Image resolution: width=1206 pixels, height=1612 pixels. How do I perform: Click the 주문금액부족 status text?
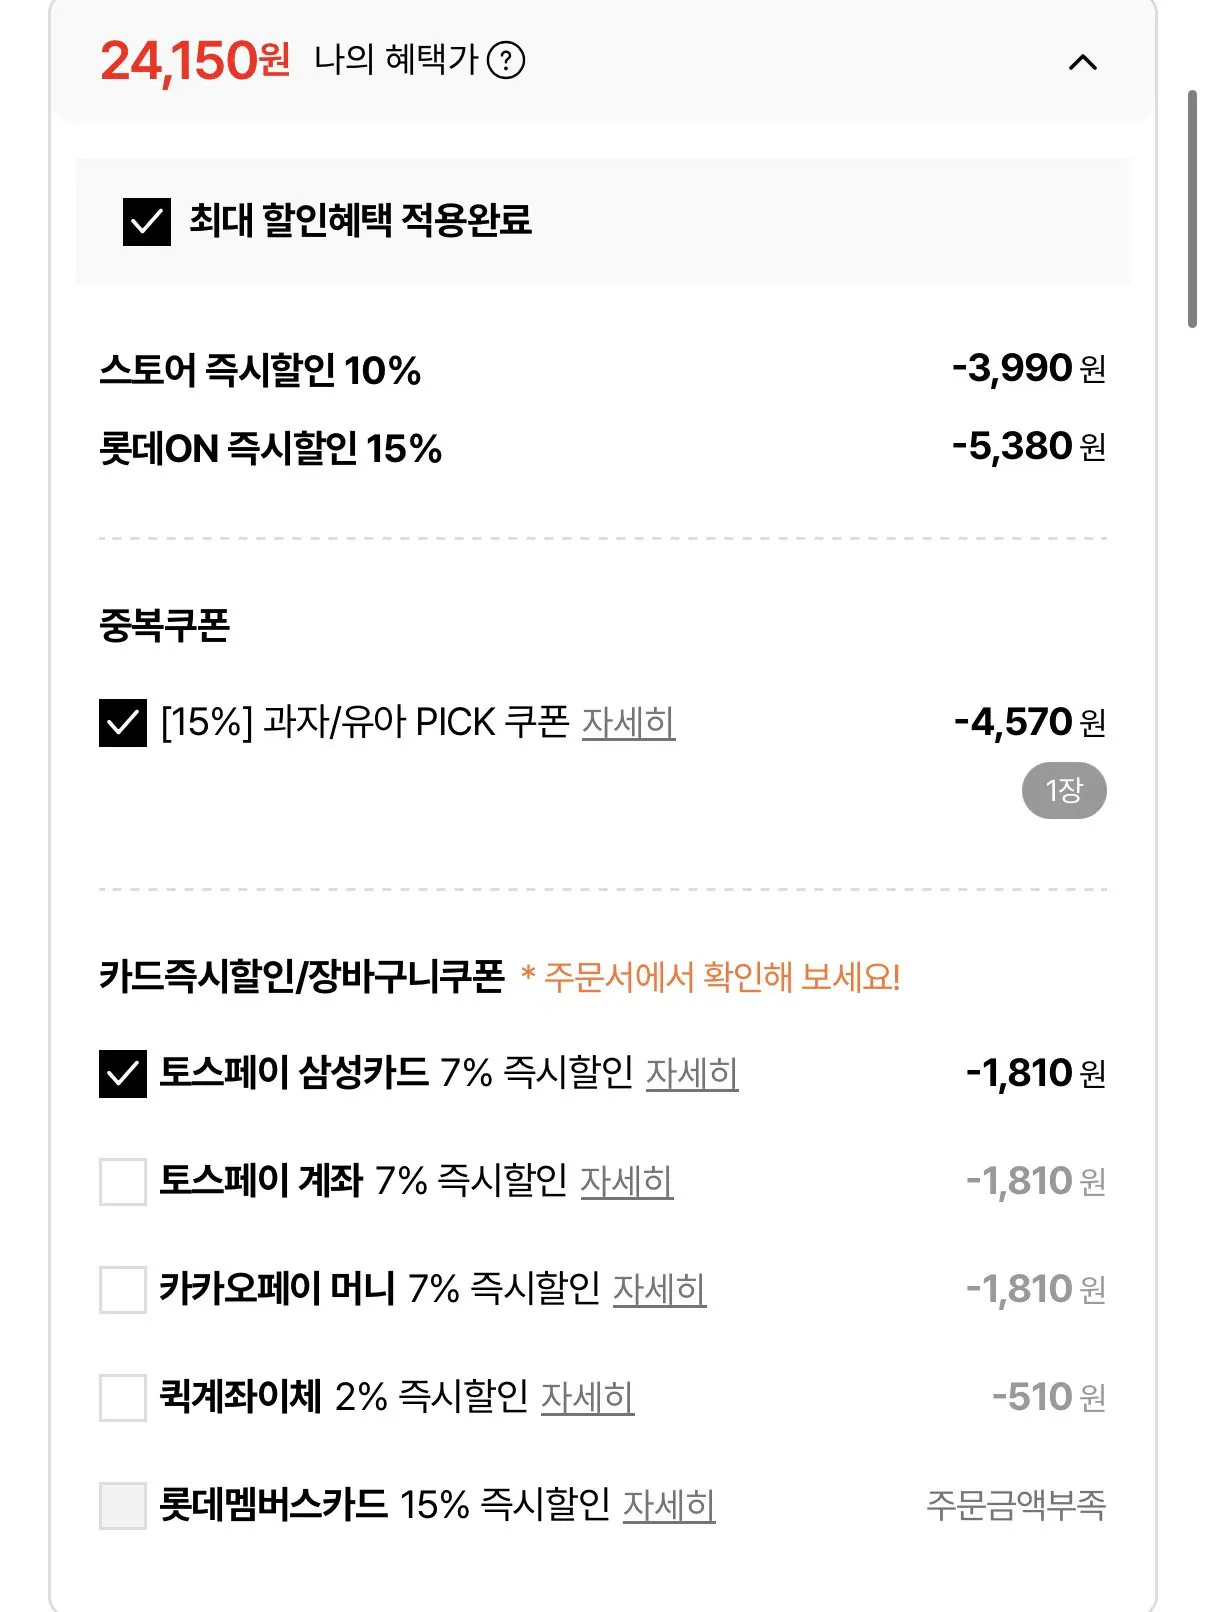click(1016, 1505)
